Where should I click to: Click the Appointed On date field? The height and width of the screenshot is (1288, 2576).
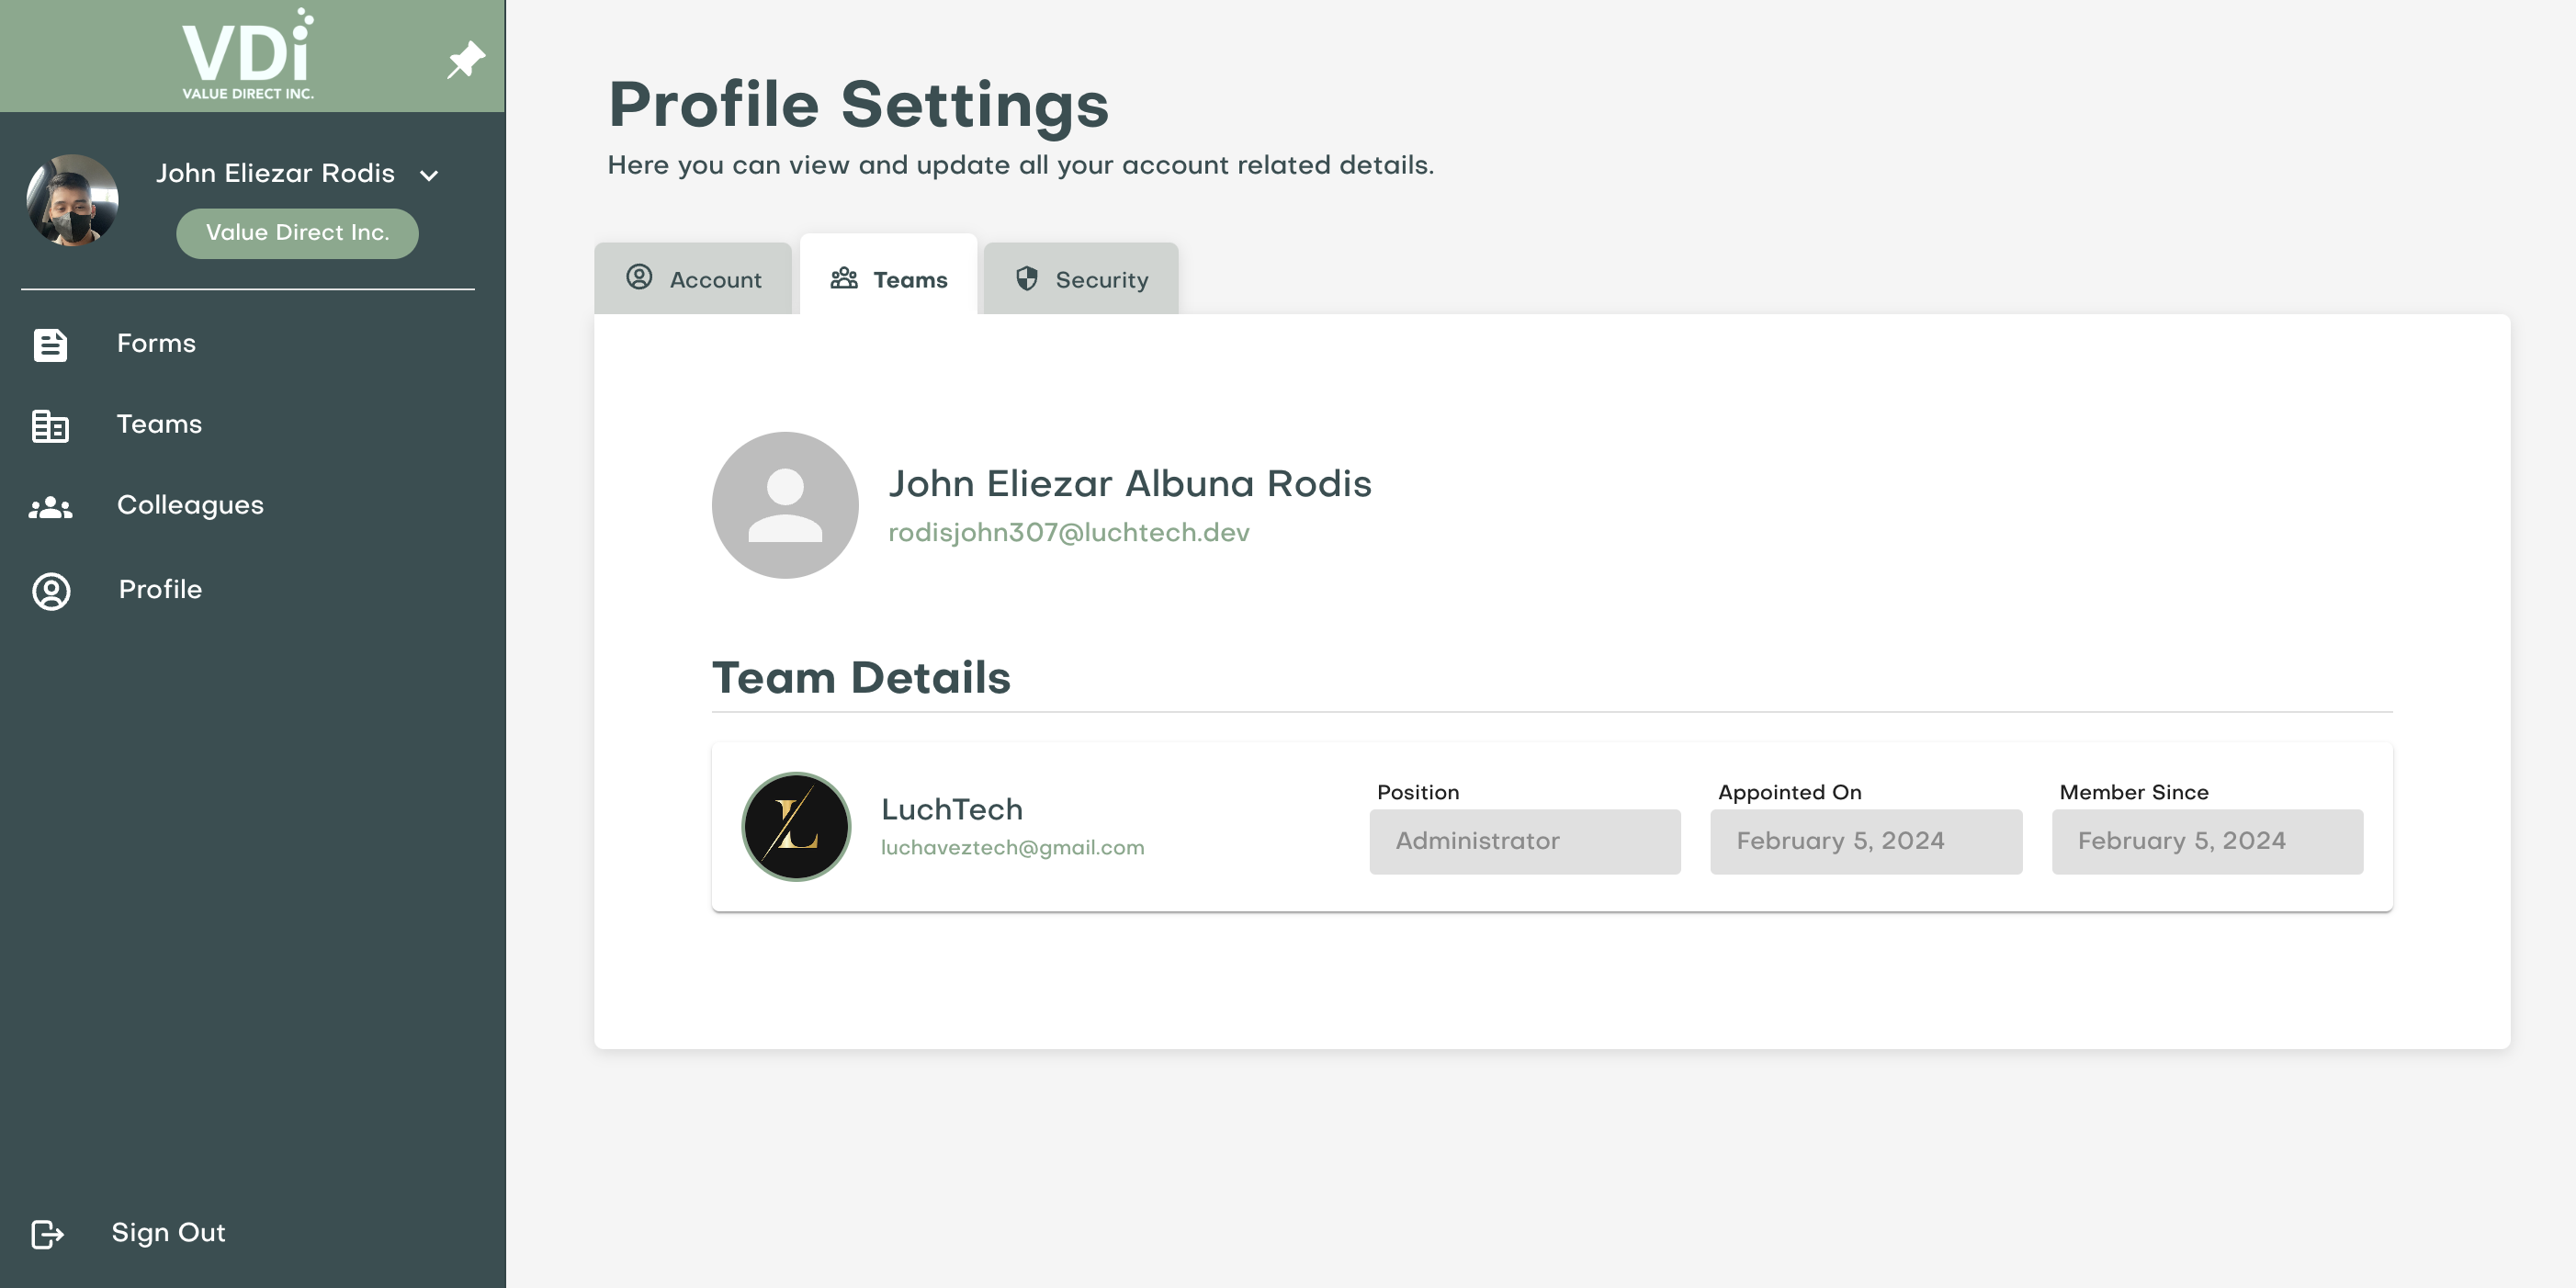[x=1865, y=841]
